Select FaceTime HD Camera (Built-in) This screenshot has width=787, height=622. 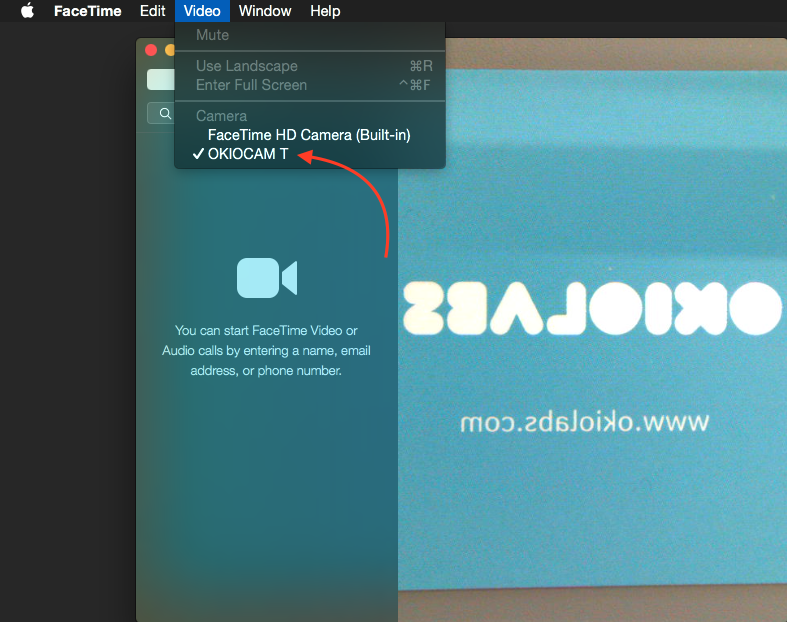(309, 135)
